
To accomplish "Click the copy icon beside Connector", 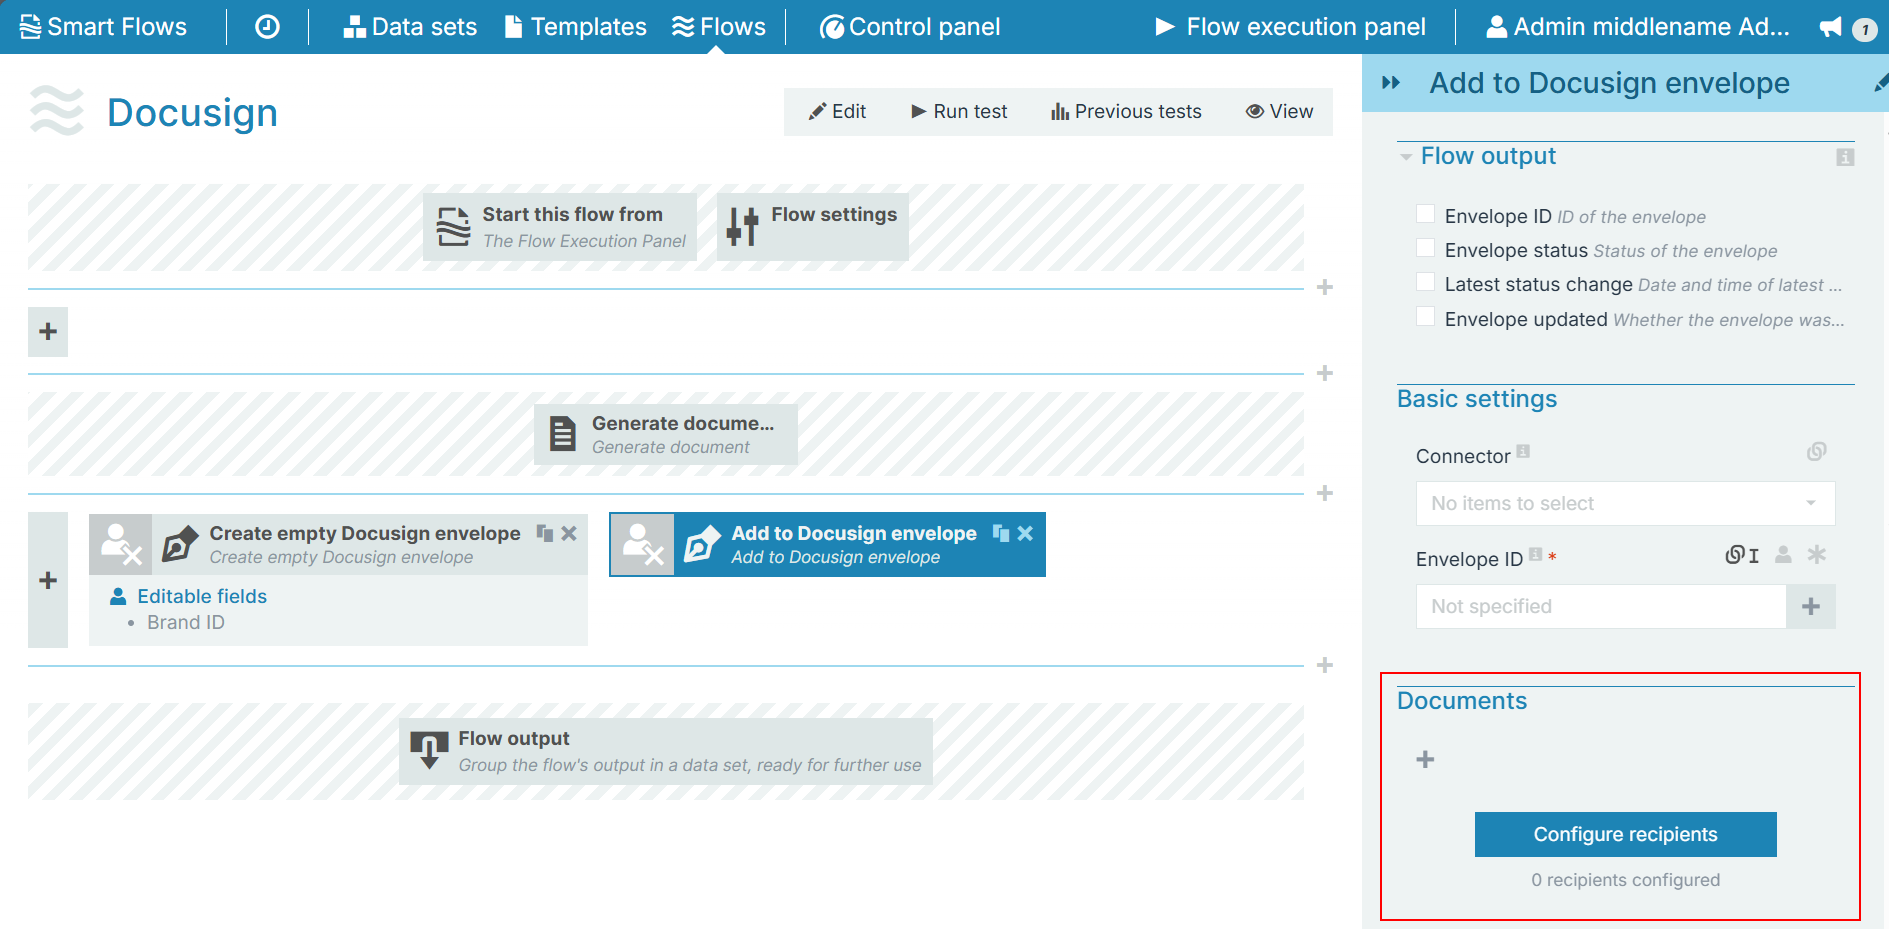I will [x=1816, y=452].
